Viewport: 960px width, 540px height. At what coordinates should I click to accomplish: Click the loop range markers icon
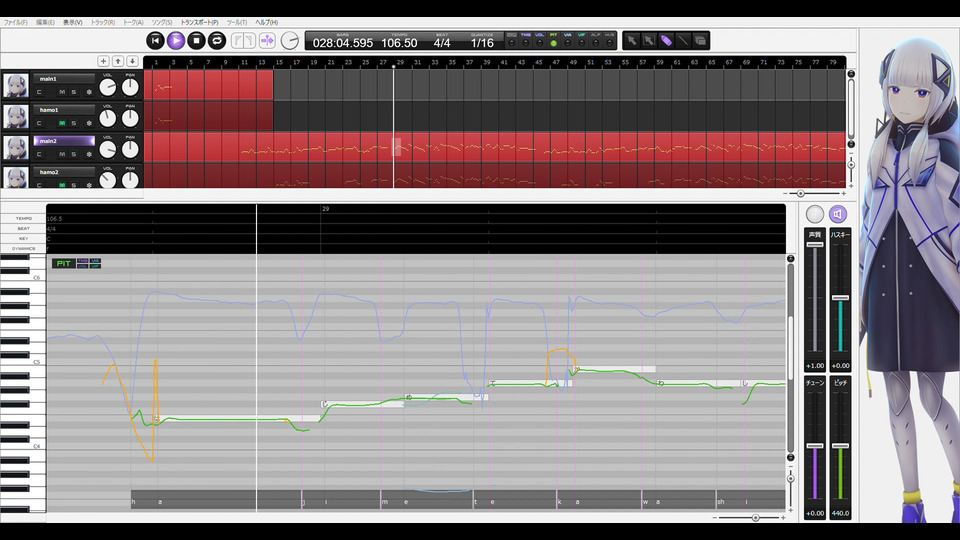tap(244, 41)
